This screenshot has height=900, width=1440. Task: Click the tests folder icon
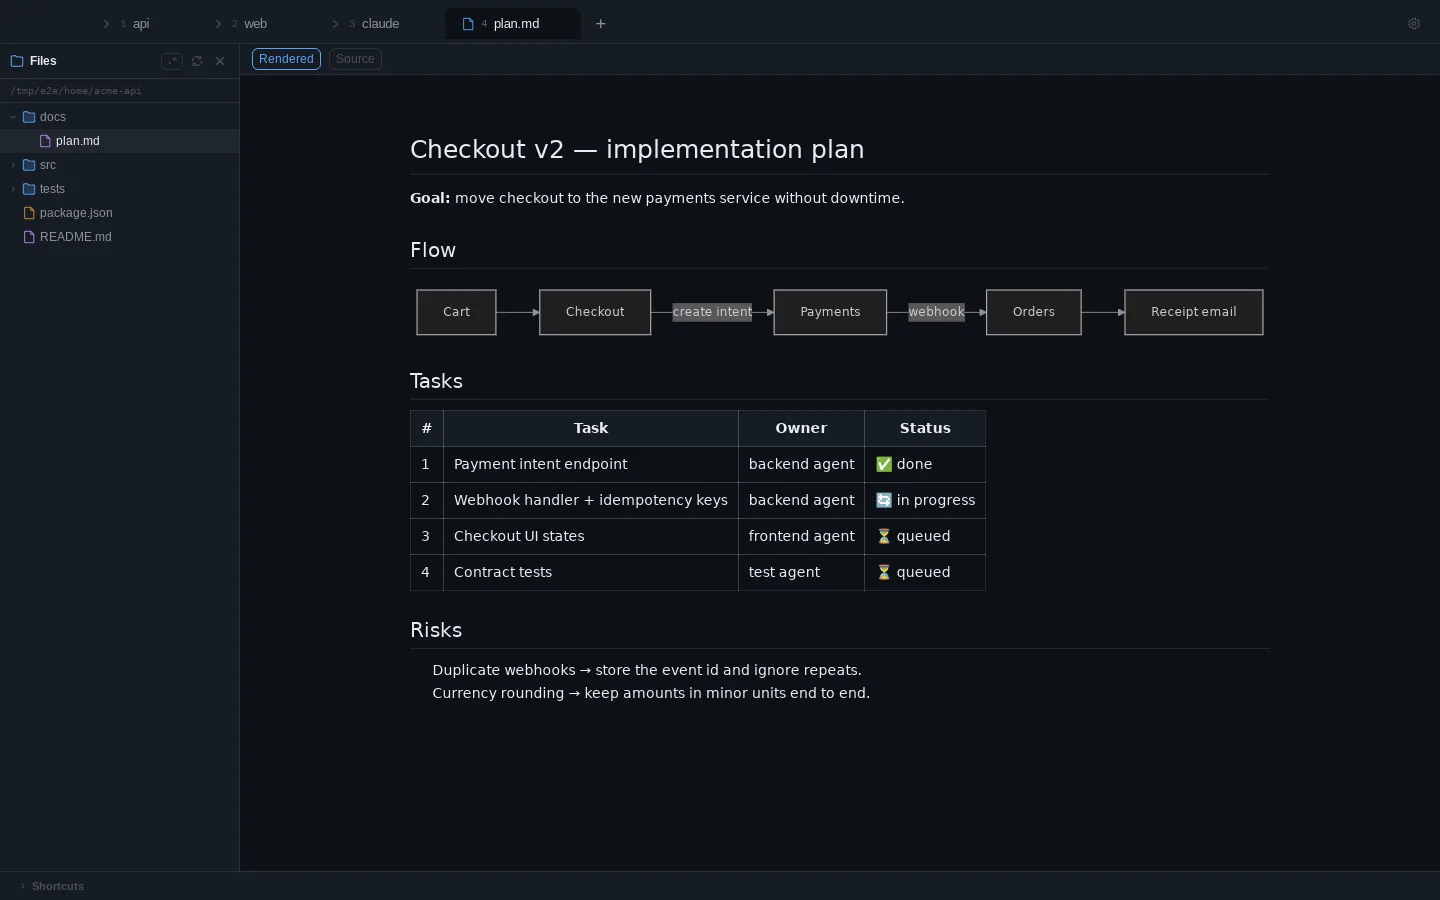click(29, 189)
